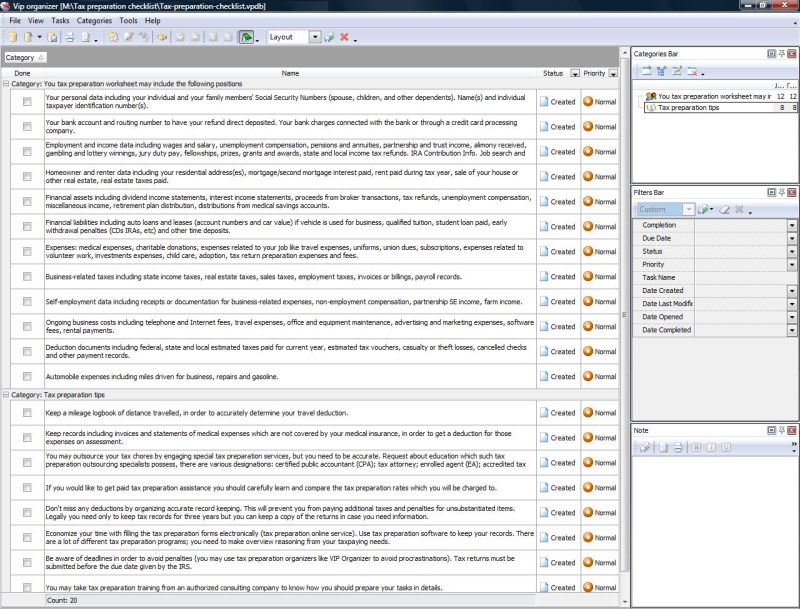The height and width of the screenshot is (609, 800).
Task: Click the delete category icon in Categories Bar
Action: 692,71
